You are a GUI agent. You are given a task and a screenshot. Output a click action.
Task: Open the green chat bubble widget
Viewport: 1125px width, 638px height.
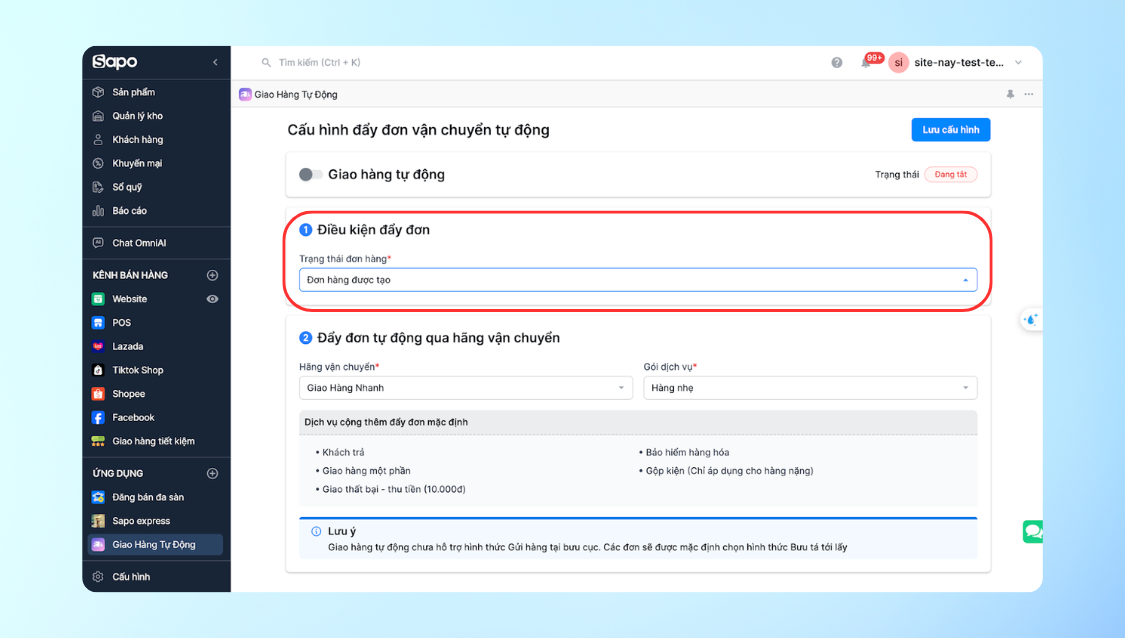(x=1032, y=531)
